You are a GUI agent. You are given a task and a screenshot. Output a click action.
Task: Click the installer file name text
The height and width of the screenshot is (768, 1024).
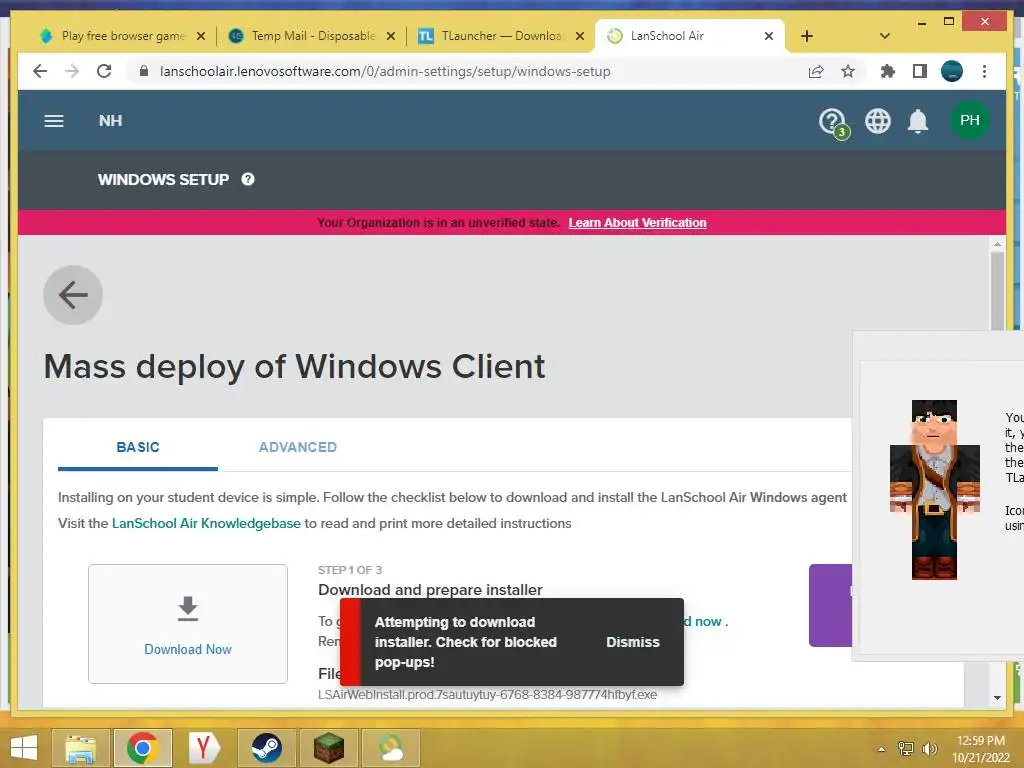[487, 694]
